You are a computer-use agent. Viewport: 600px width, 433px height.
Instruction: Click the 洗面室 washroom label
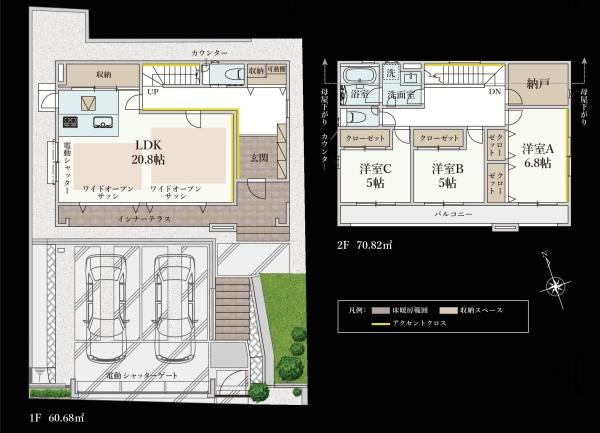tap(401, 95)
